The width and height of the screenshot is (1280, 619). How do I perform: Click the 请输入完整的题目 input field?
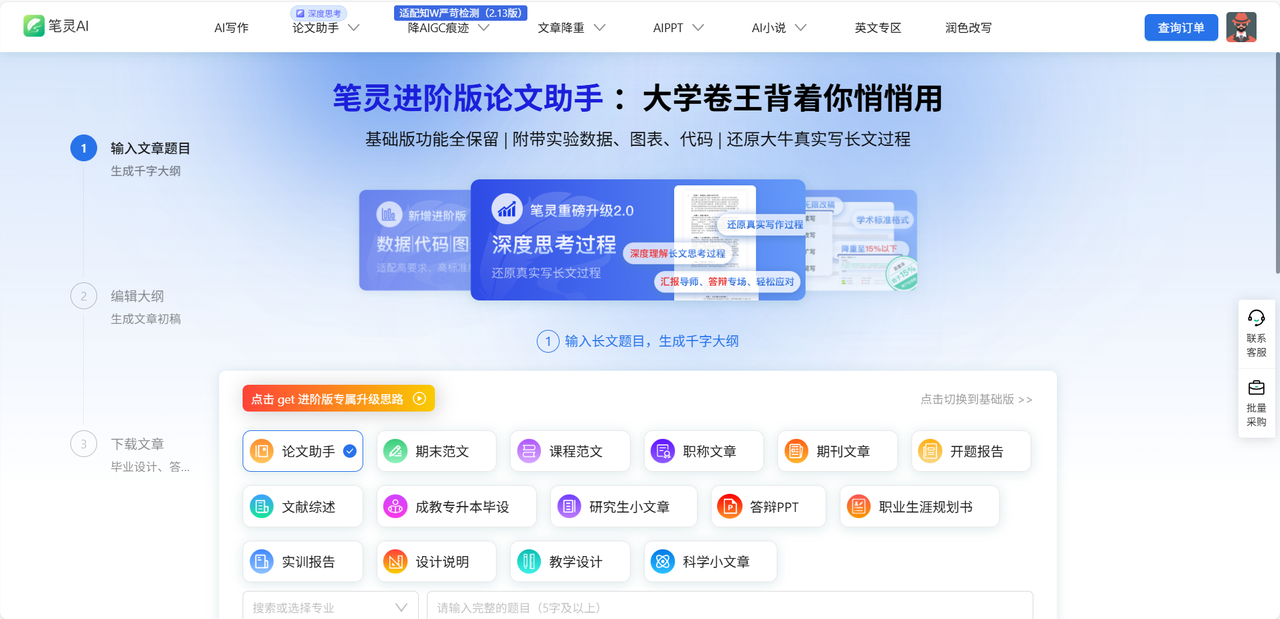click(x=729, y=606)
